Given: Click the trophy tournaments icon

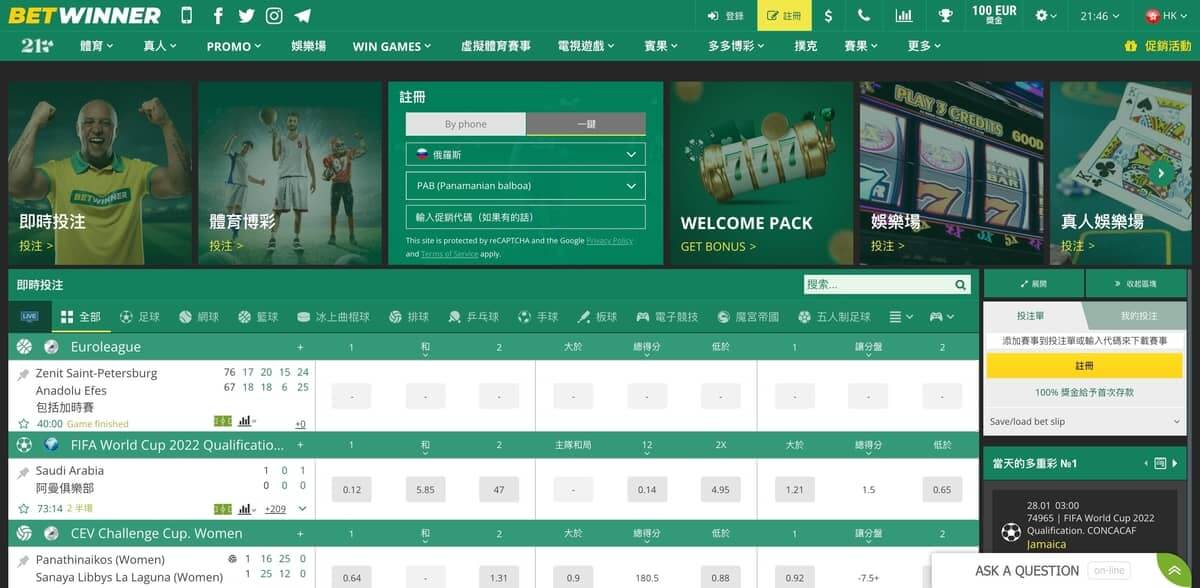Looking at the screenshot, I should pyautogui.click(x=945, y=16).
